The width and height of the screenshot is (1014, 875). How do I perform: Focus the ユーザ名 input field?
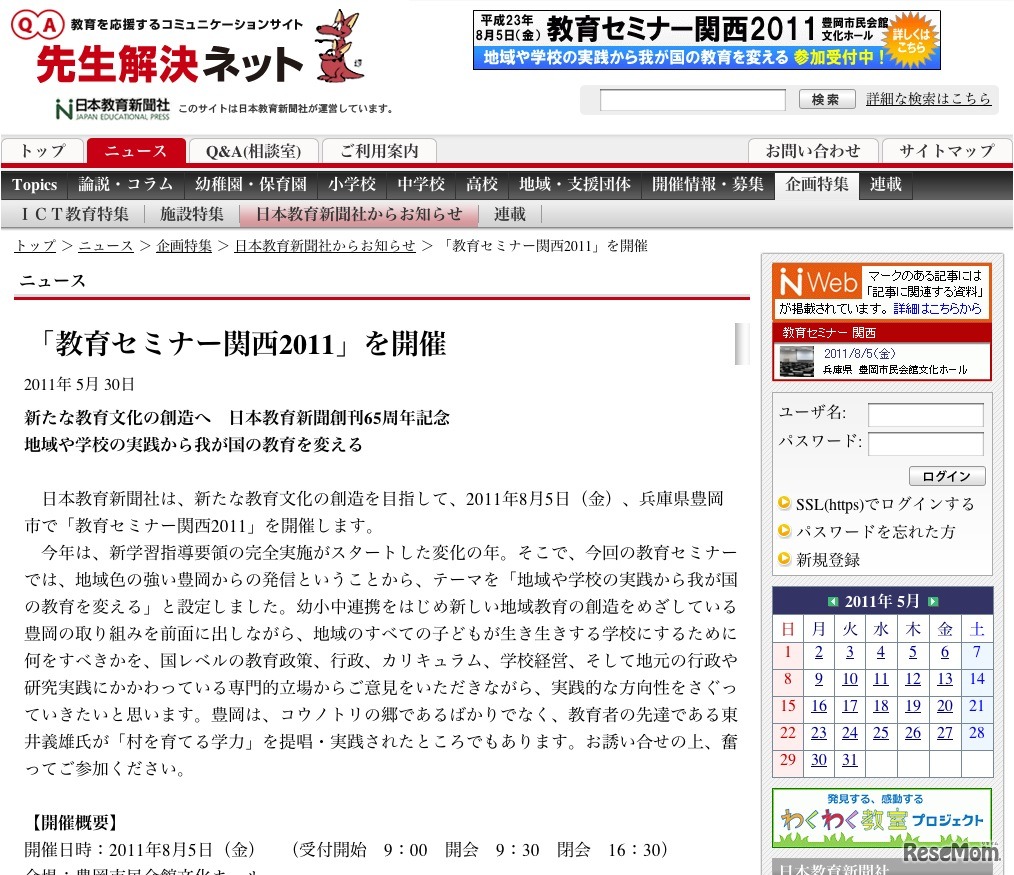925,415
